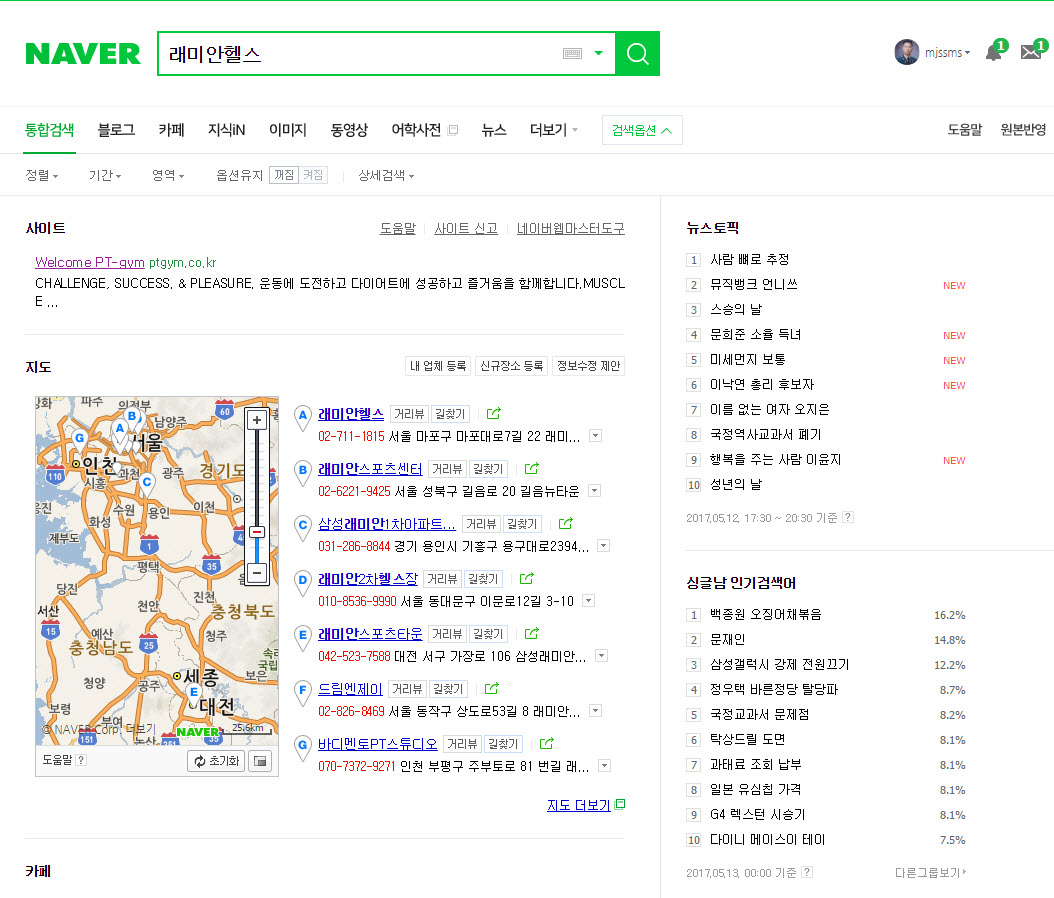
Task: Open share icon for 삼성래미안1차아파트 result
Action: (x=566, y=523)
